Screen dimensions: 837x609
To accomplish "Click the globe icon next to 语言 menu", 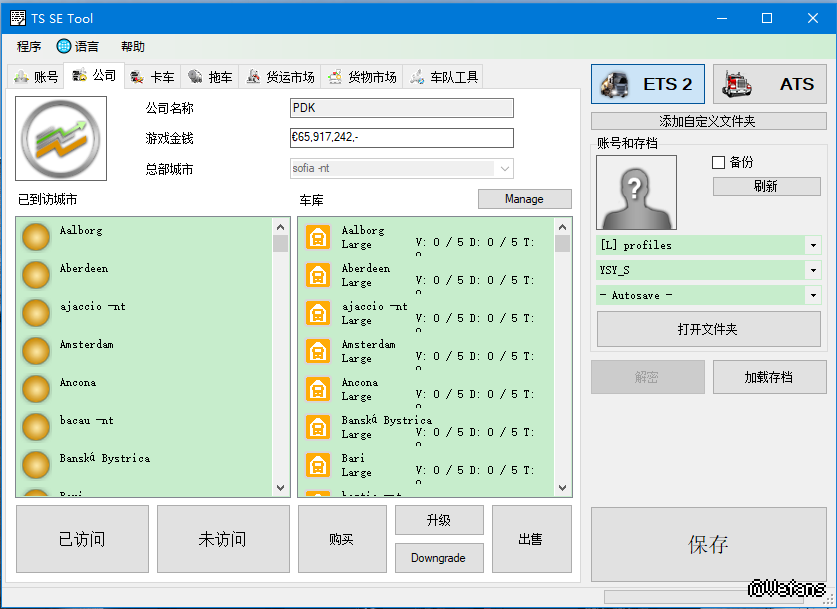I will coord(64,46).
